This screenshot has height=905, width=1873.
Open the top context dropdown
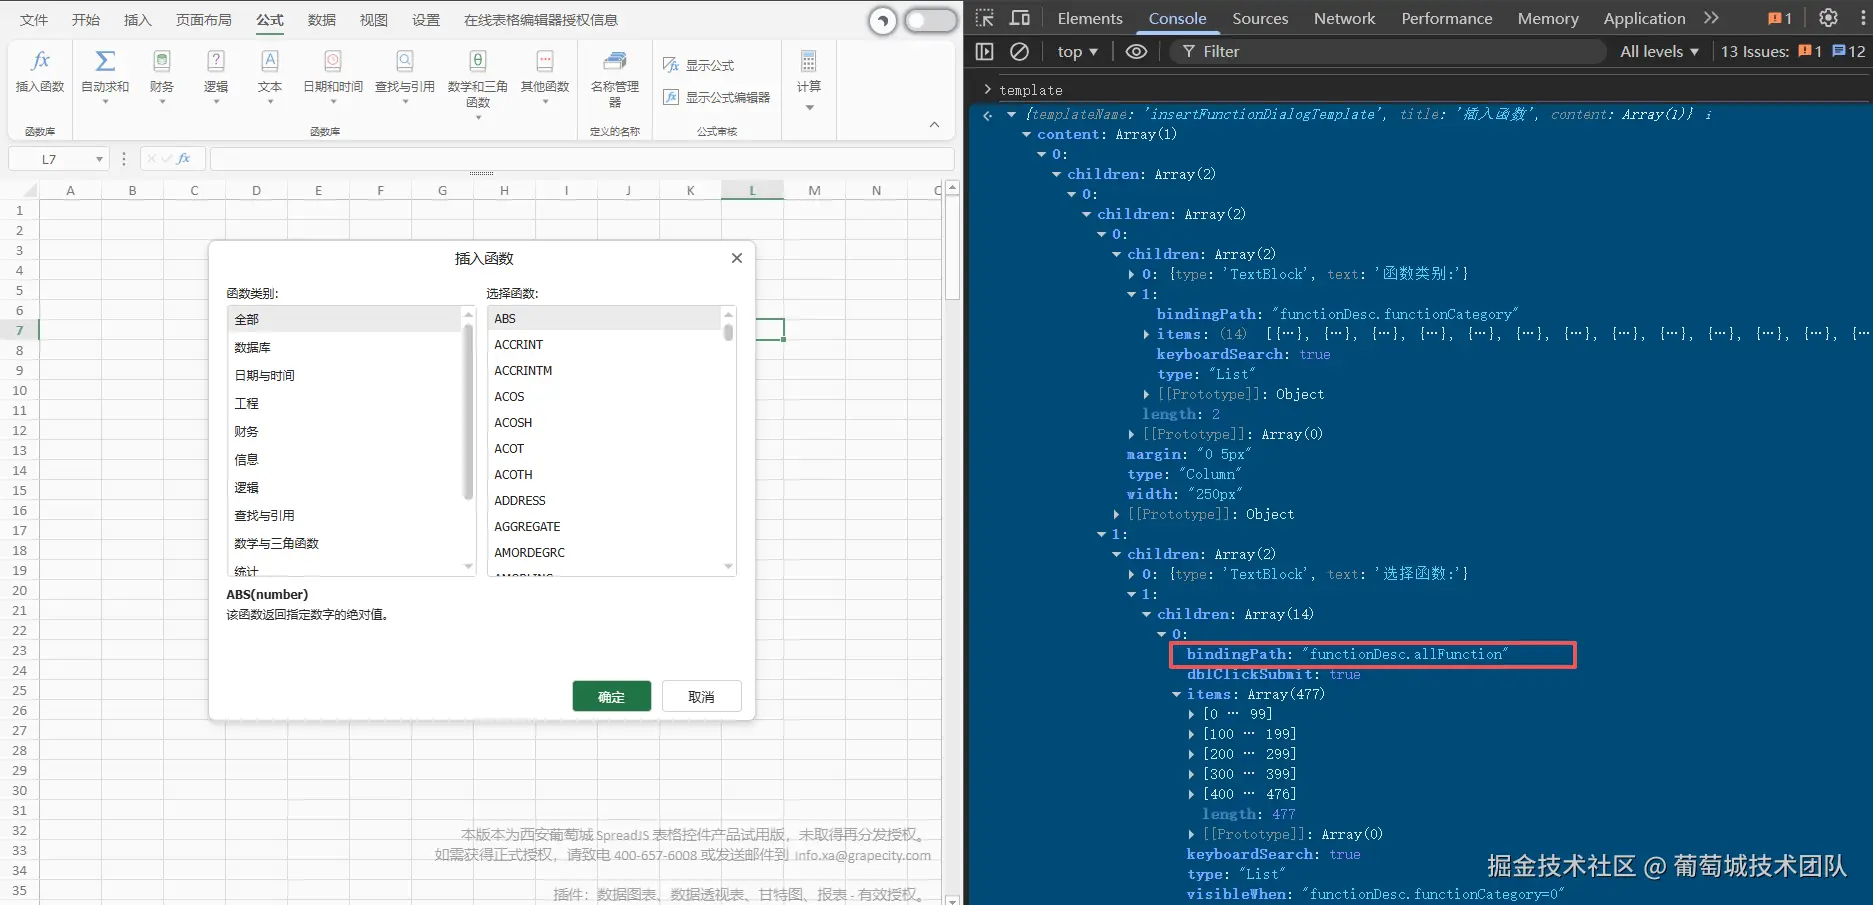(x=1077, y=51)
